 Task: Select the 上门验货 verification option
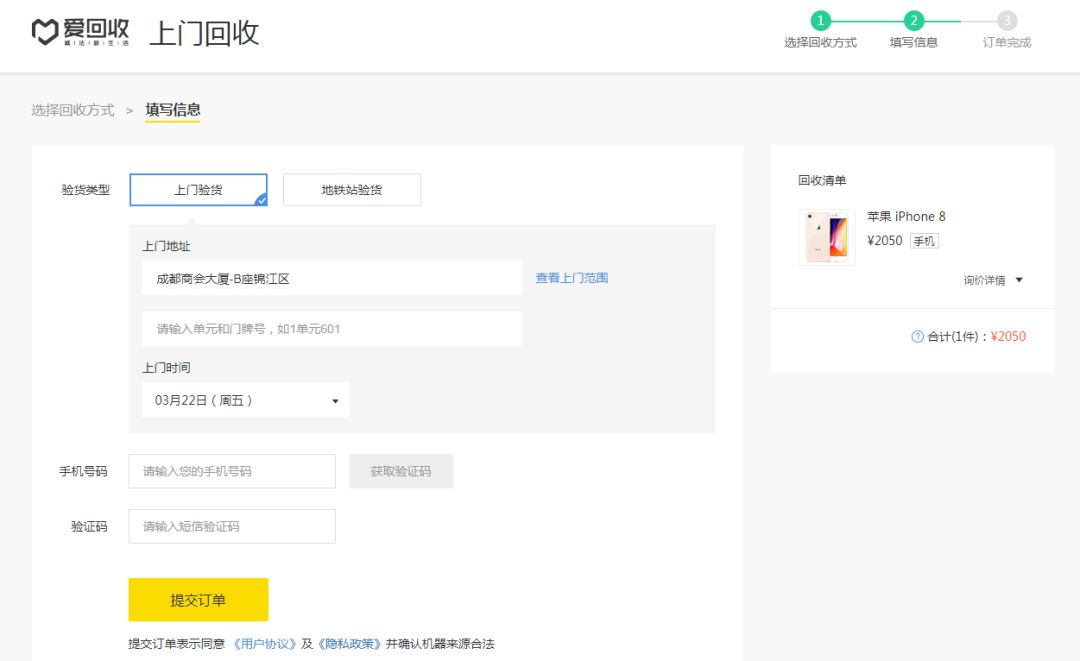198,189
